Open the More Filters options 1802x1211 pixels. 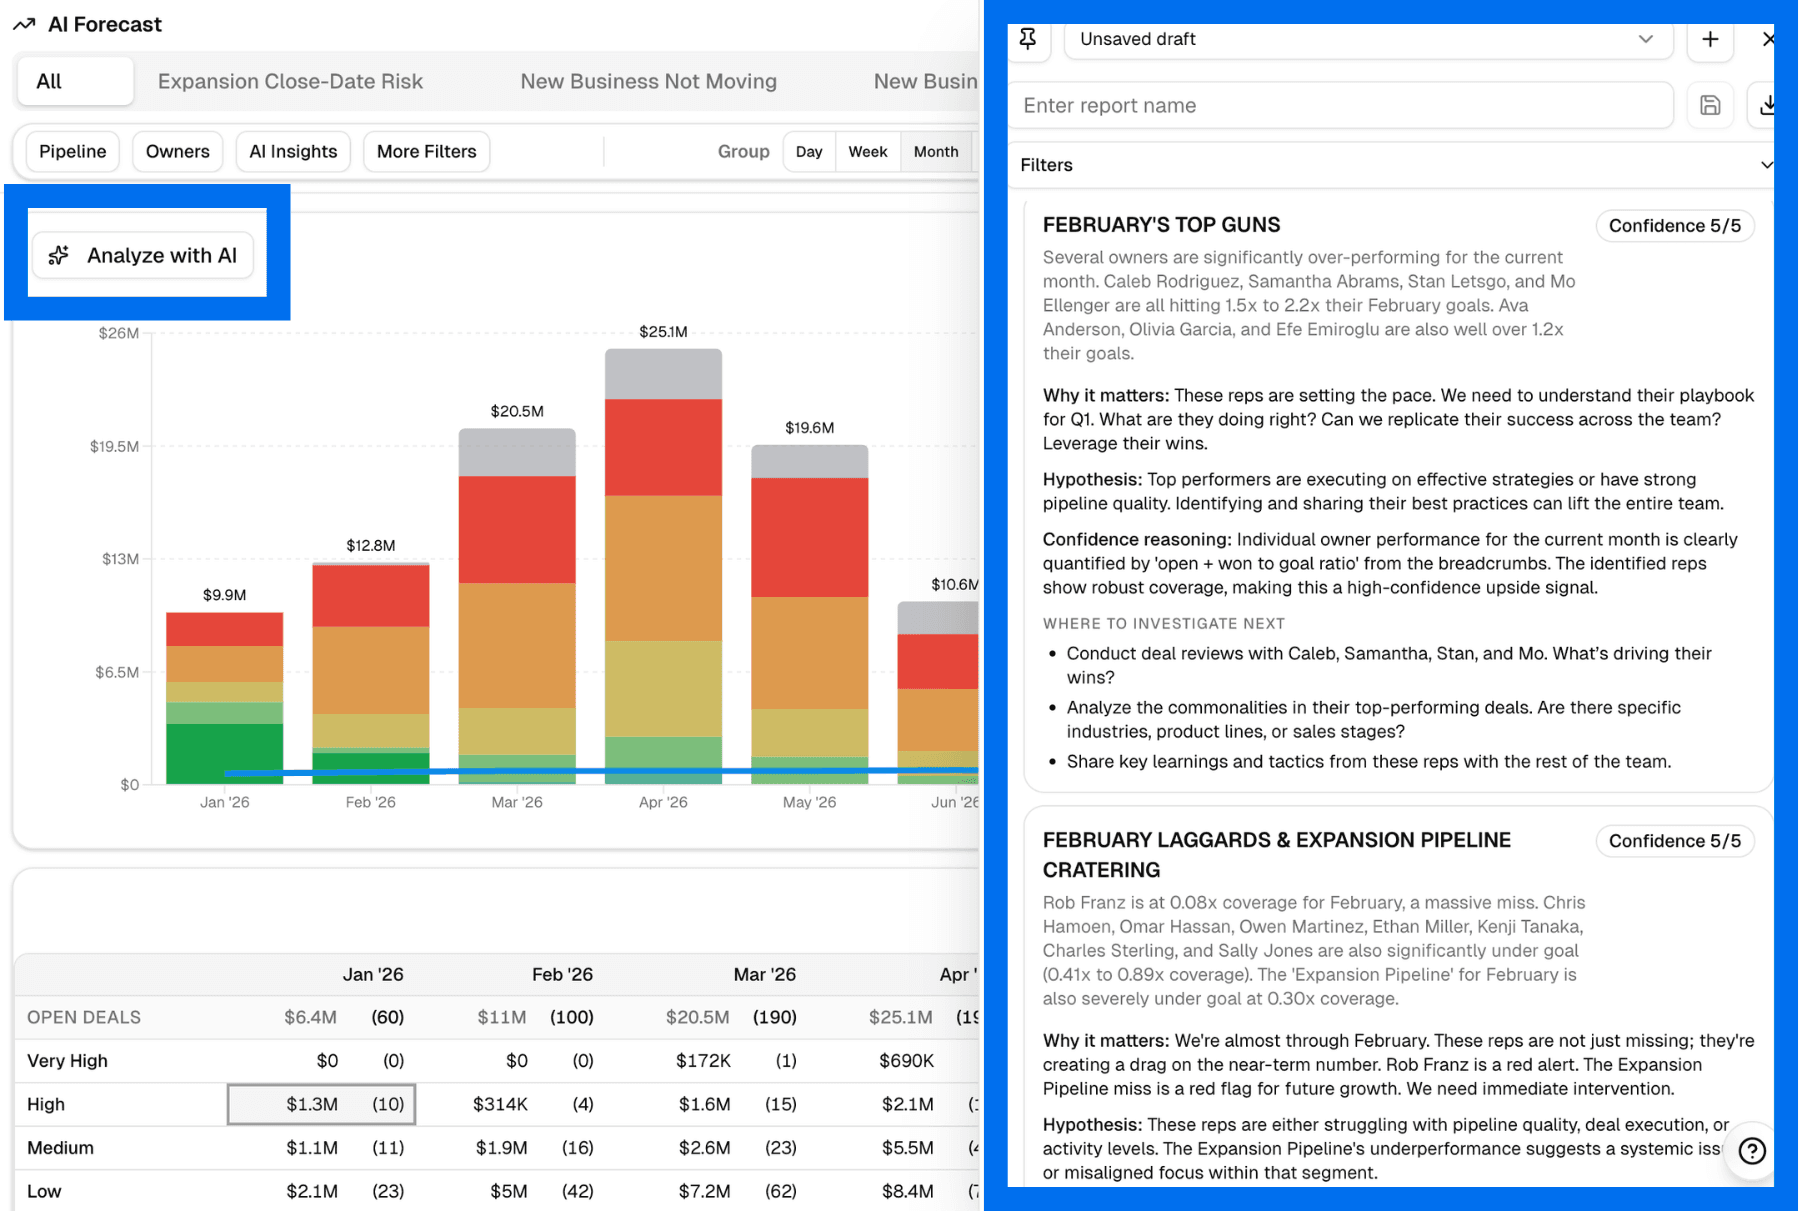pyautogui.click(x=426, y=151)
